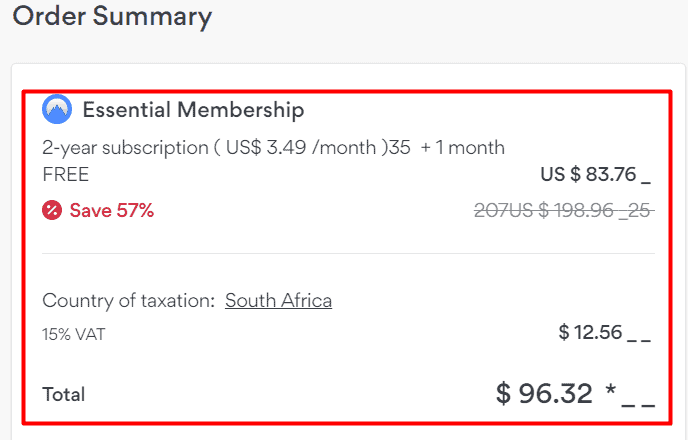Image resolution: width=688 pixels, height=440 pixels.
Task: Click the Save 57% discount label
Action: tap(111, 210)
